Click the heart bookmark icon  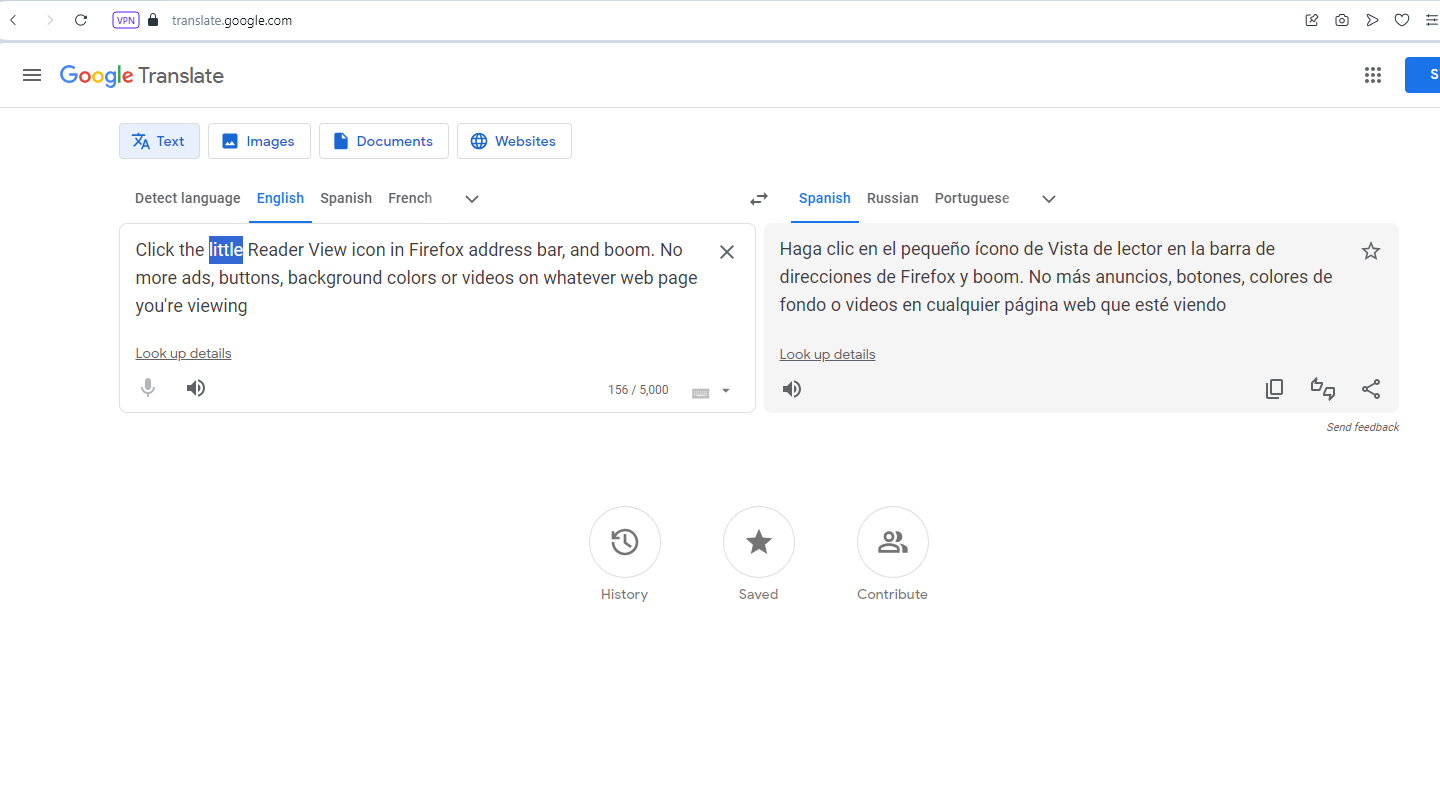pos(1402,20)
